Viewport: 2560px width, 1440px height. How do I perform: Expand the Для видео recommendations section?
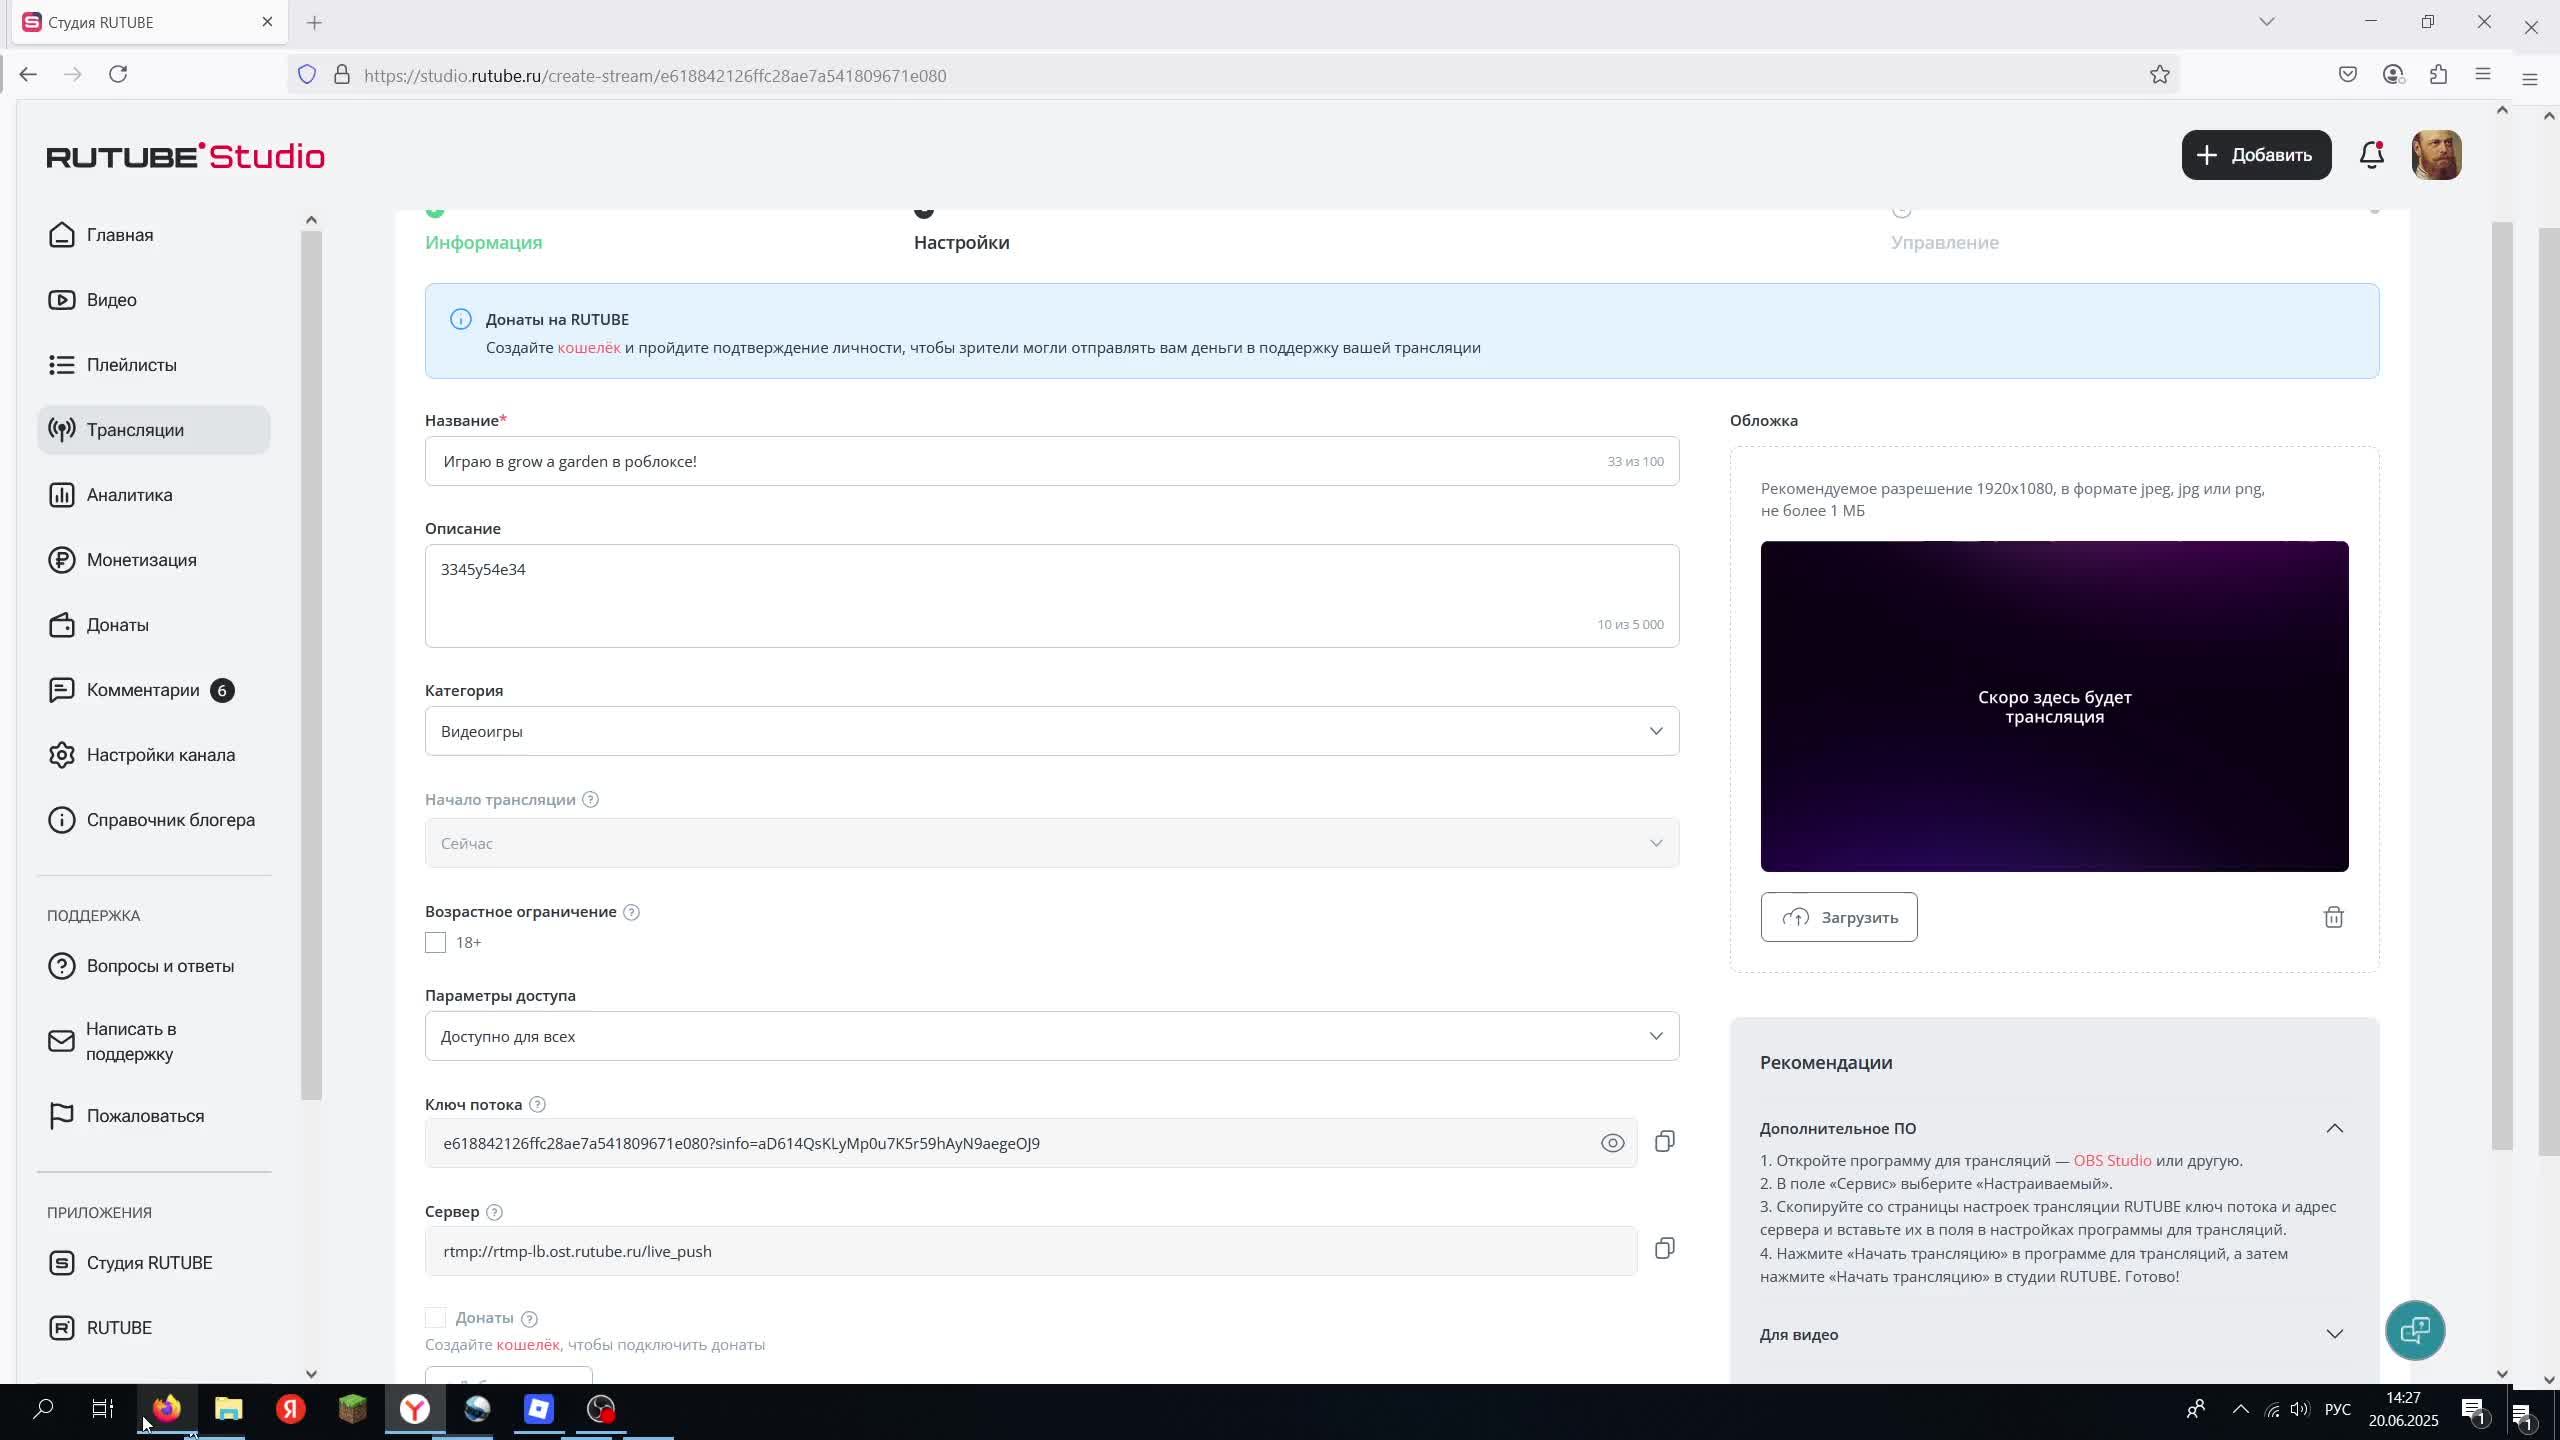pos(2334,1334)
